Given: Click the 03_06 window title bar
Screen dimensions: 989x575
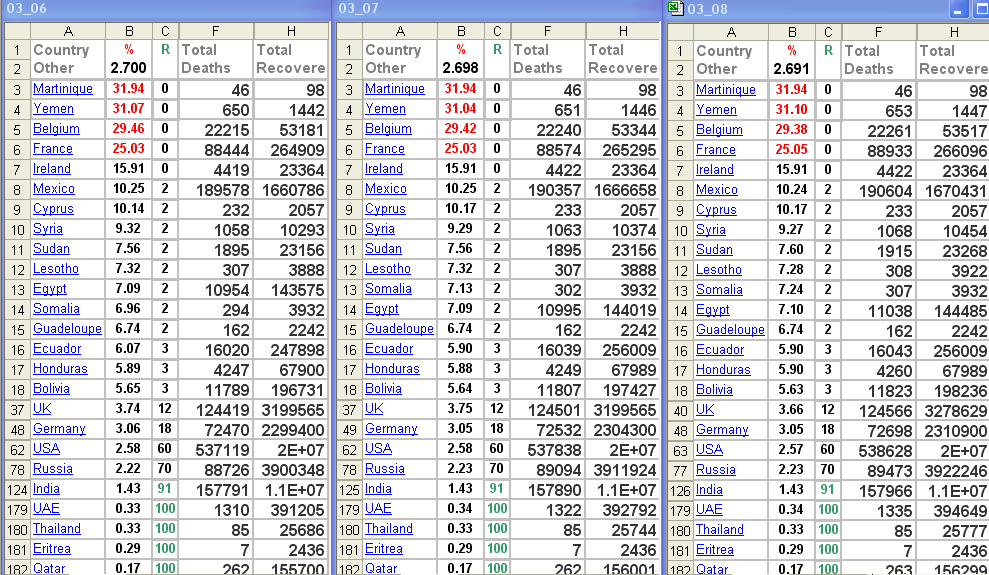Looking at the screenshot, I should (x=166, y=9).
